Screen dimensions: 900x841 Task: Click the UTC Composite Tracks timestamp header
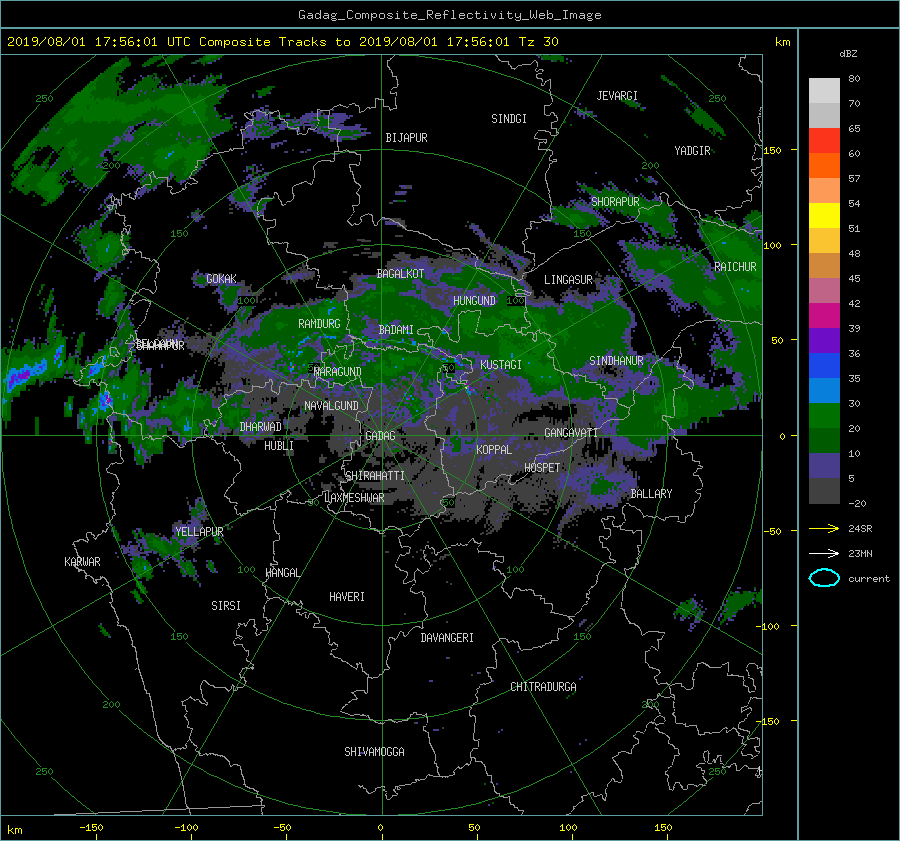tap(282, 42)
